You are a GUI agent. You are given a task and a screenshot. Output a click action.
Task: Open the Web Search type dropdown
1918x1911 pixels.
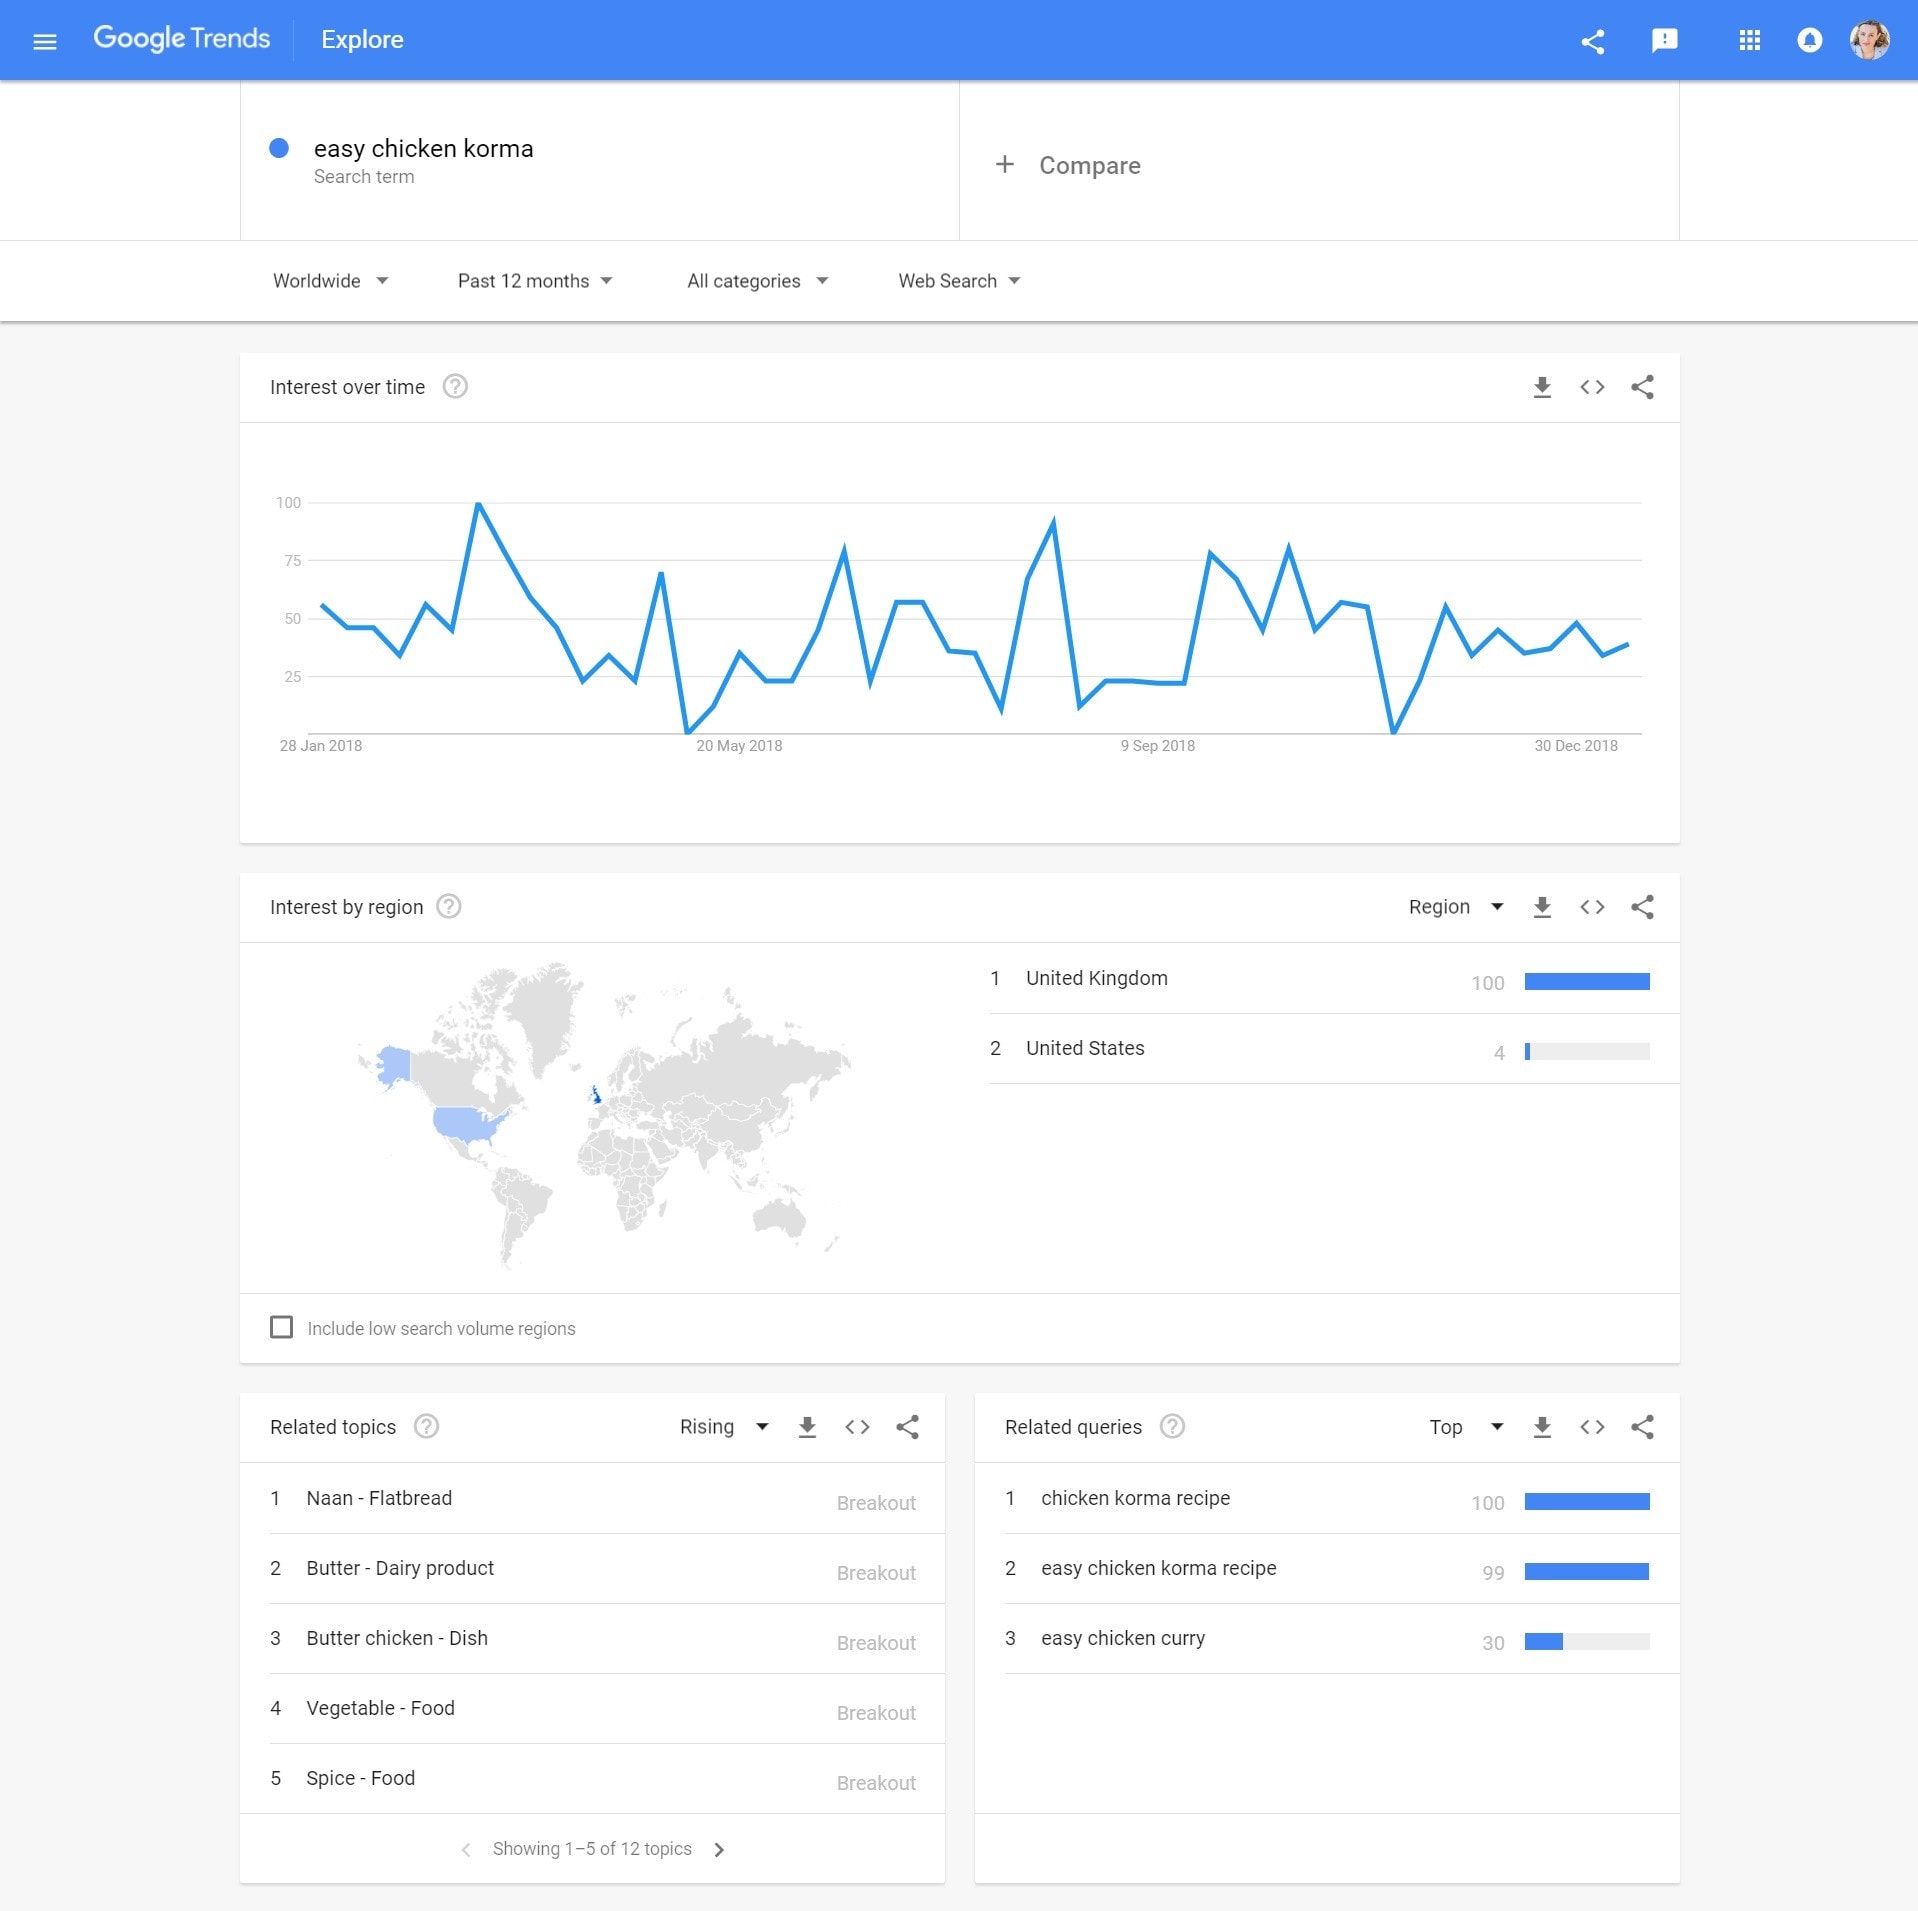tap(959, 281)
